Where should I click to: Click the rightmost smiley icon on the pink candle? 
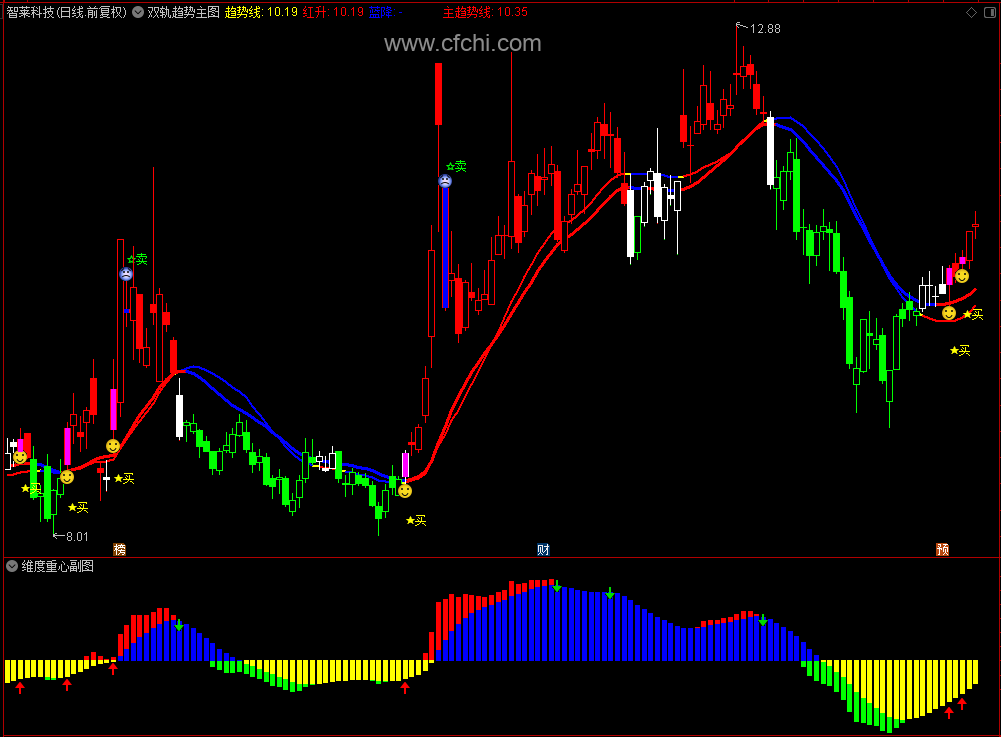pyautogui.click(x=962, y=276)
